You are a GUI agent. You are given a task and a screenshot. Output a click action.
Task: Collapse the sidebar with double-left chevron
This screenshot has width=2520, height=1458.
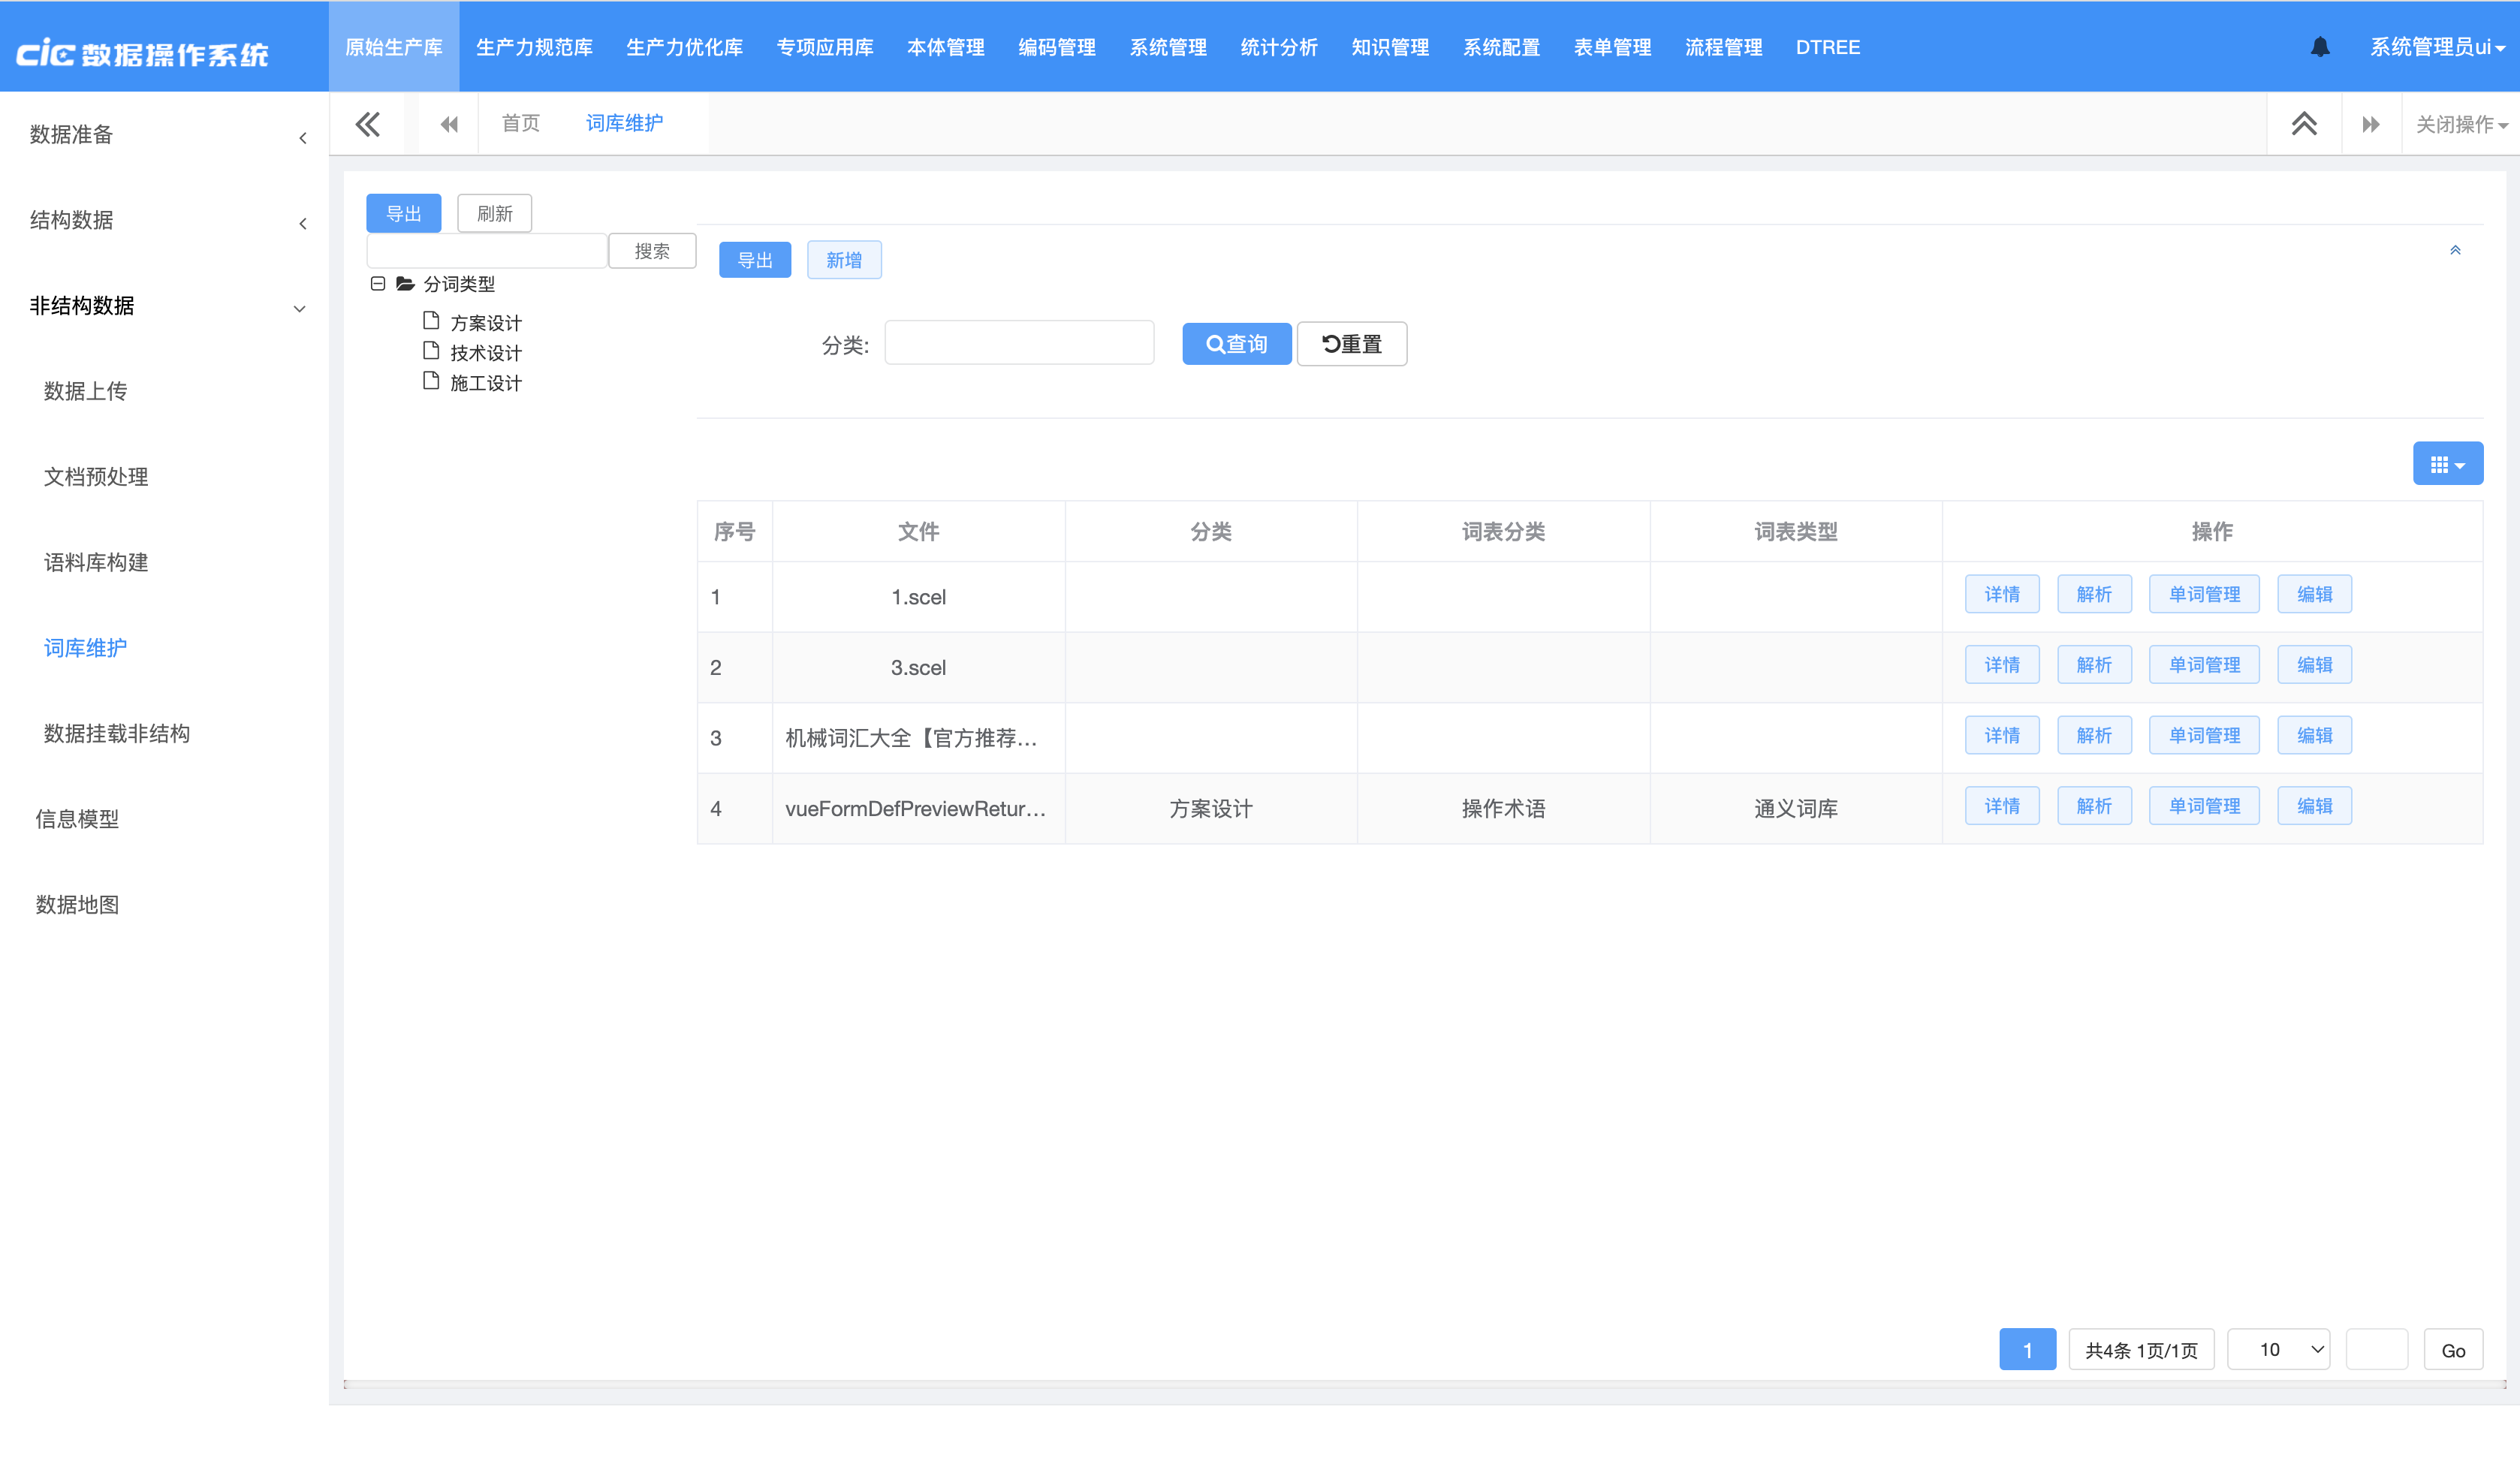point(368,124)
